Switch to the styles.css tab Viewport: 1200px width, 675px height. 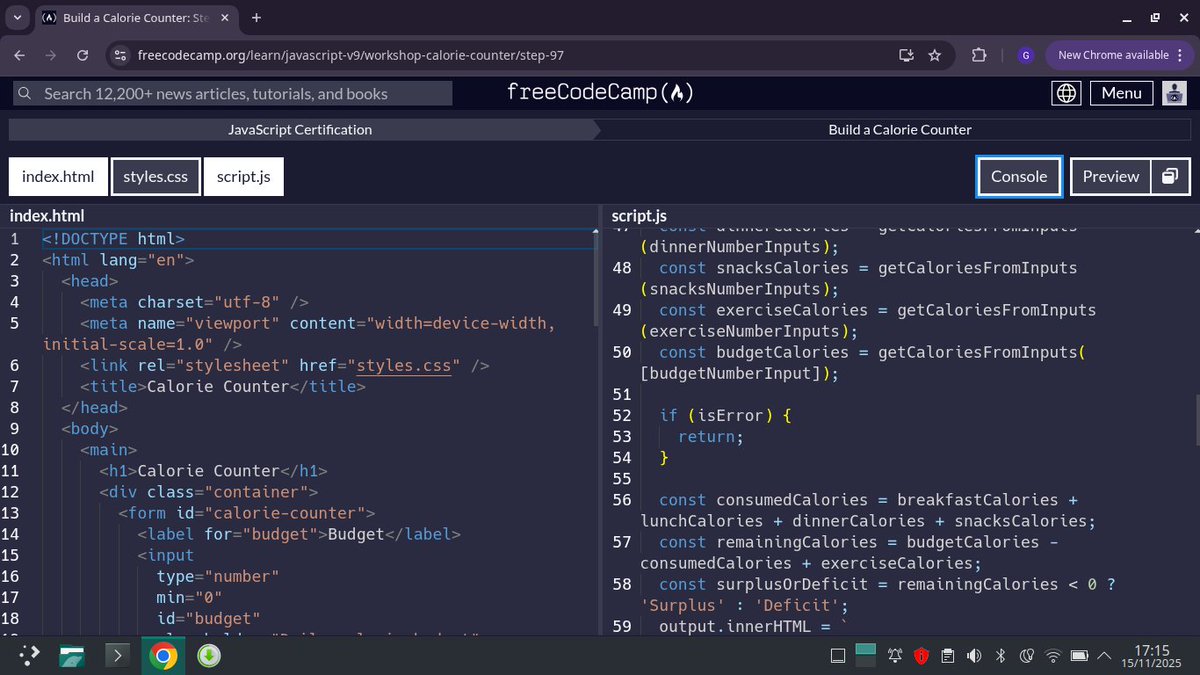click(155, 176)
